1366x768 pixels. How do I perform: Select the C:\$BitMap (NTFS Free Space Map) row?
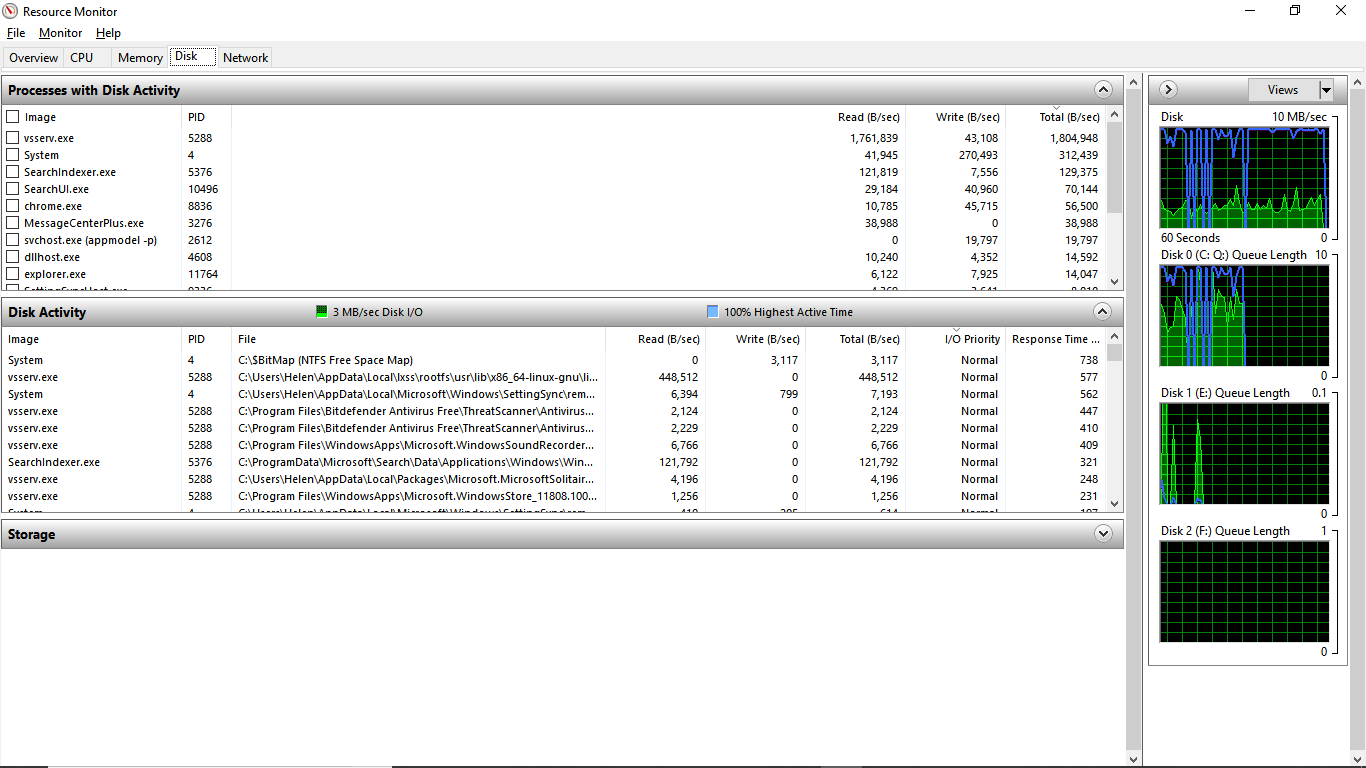coord(553,360)
